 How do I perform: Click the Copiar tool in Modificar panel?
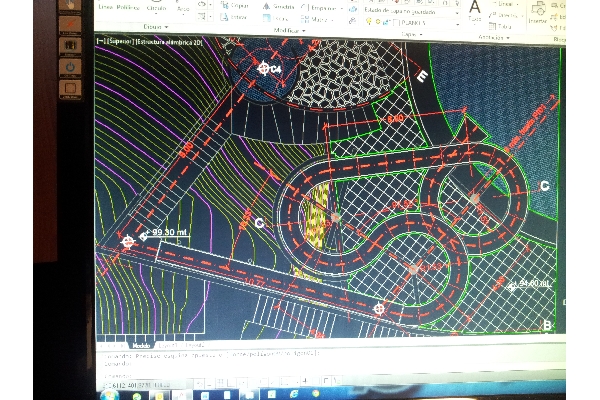pos(236,6)
